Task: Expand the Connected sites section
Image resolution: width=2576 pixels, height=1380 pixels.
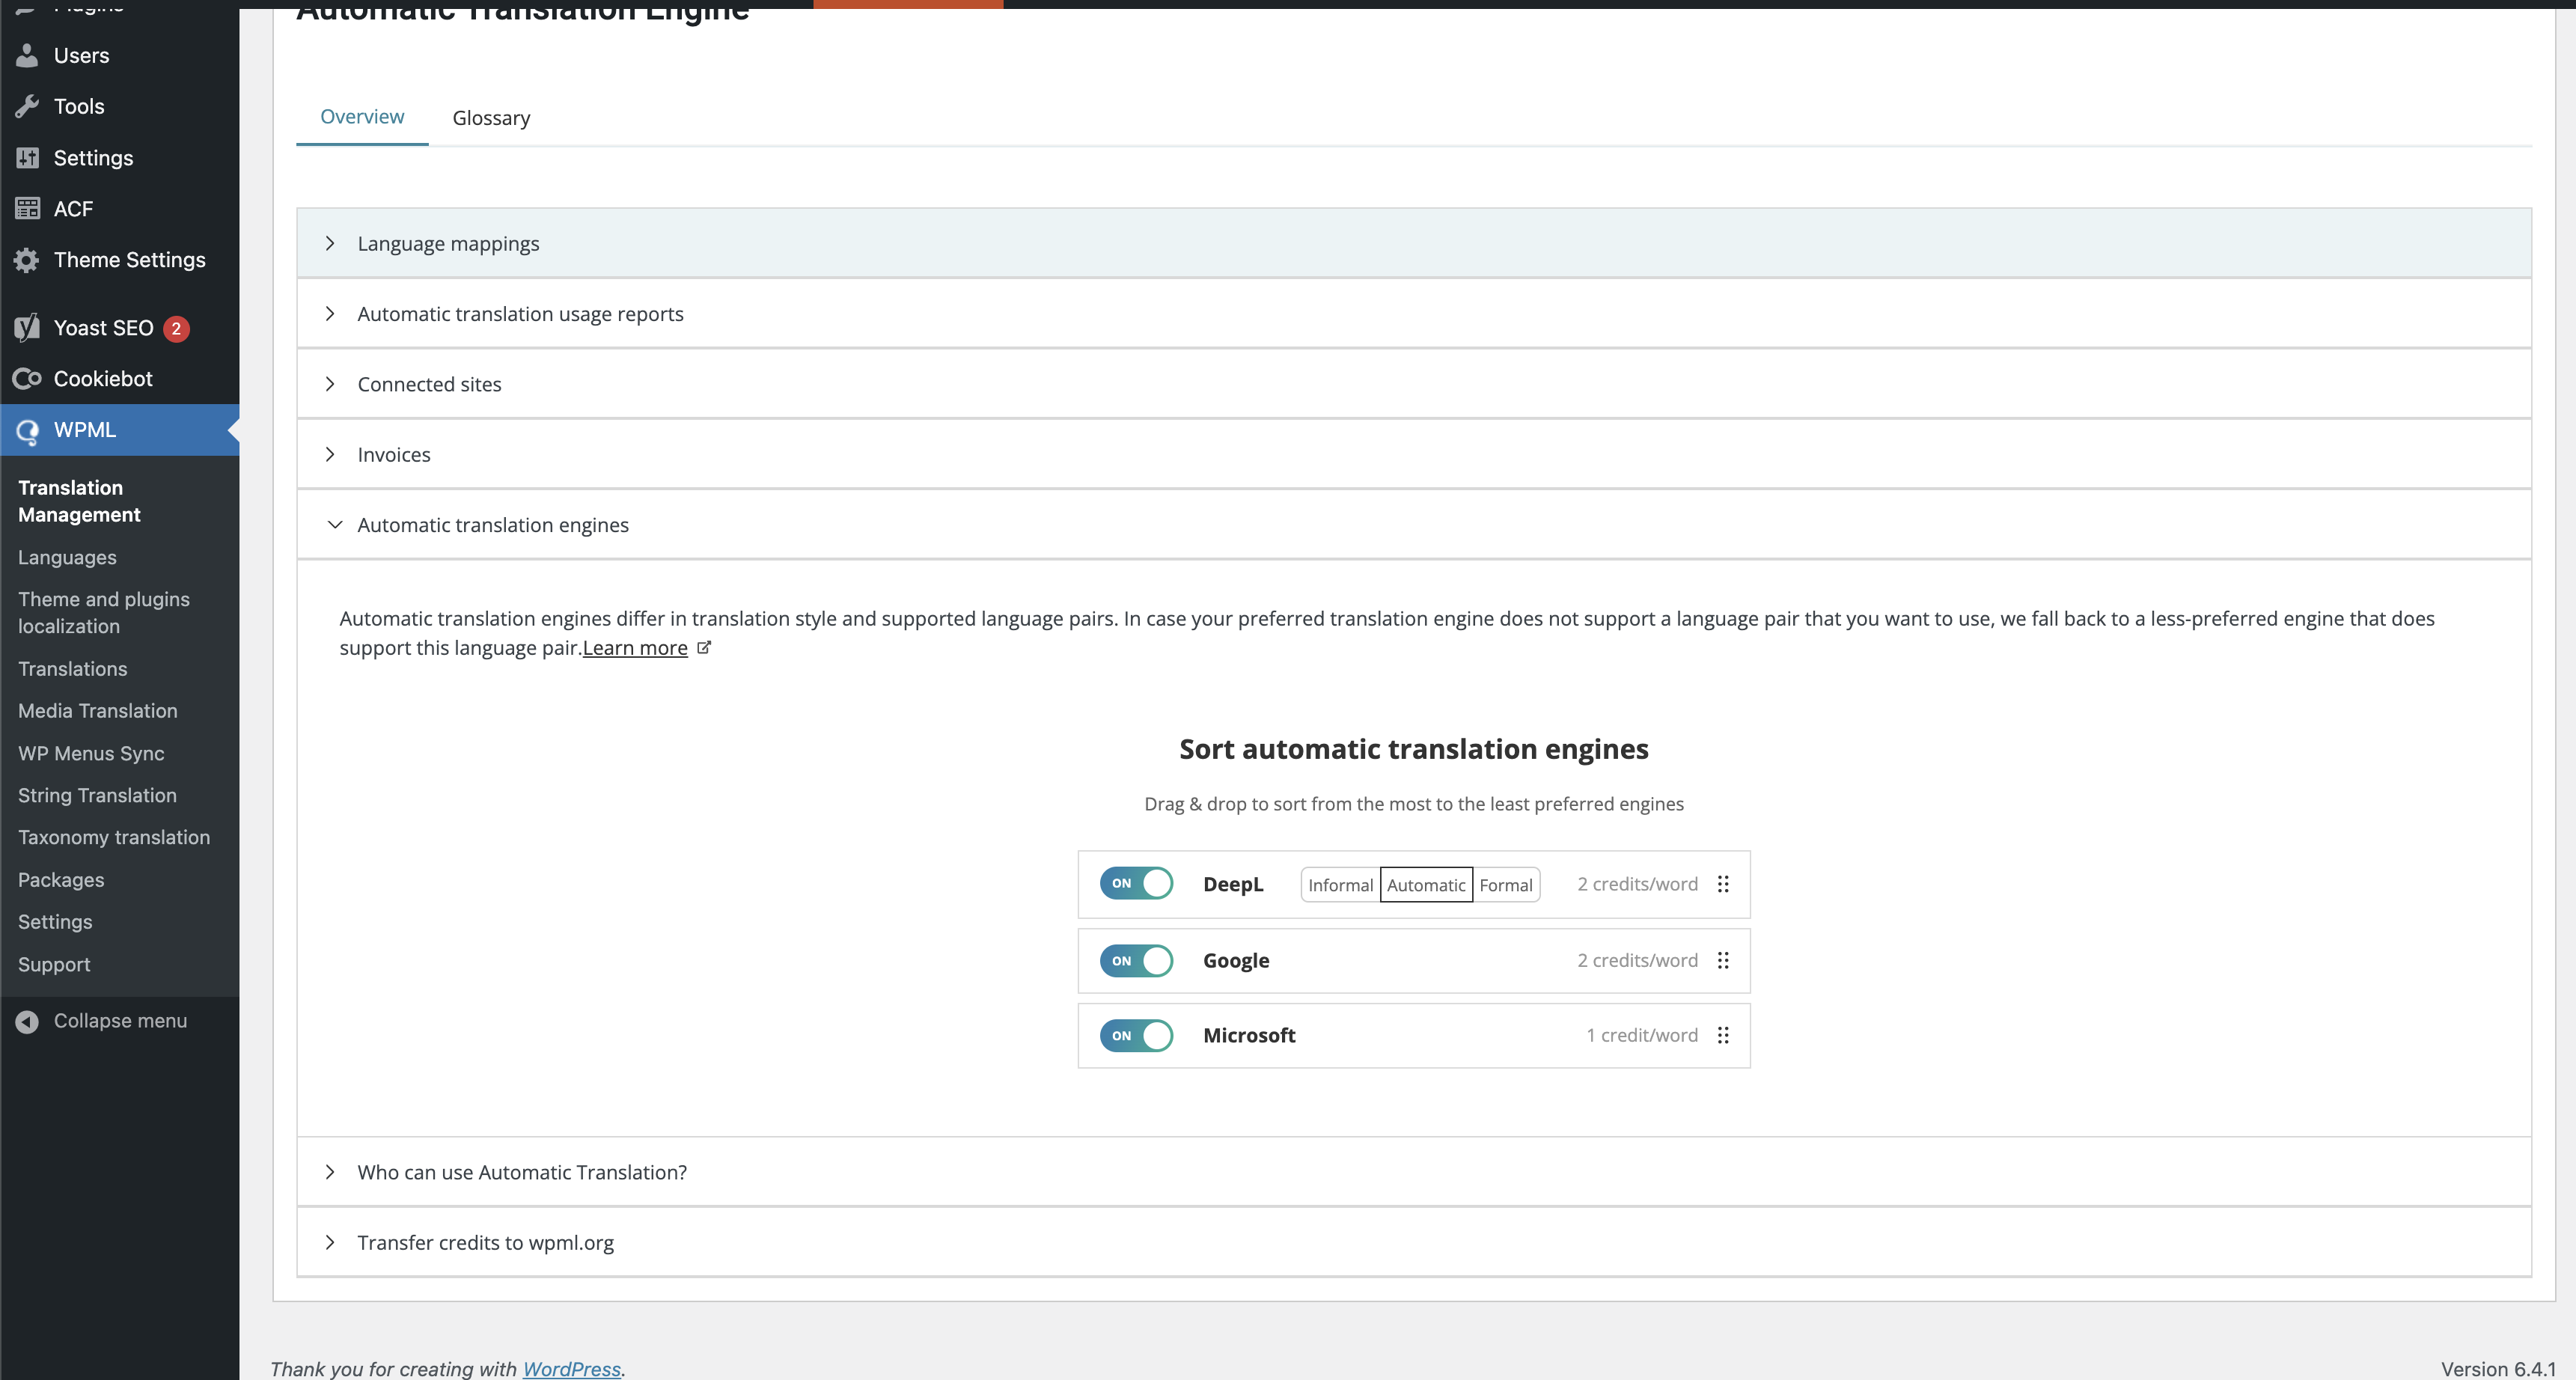Action: (1413, 384)
